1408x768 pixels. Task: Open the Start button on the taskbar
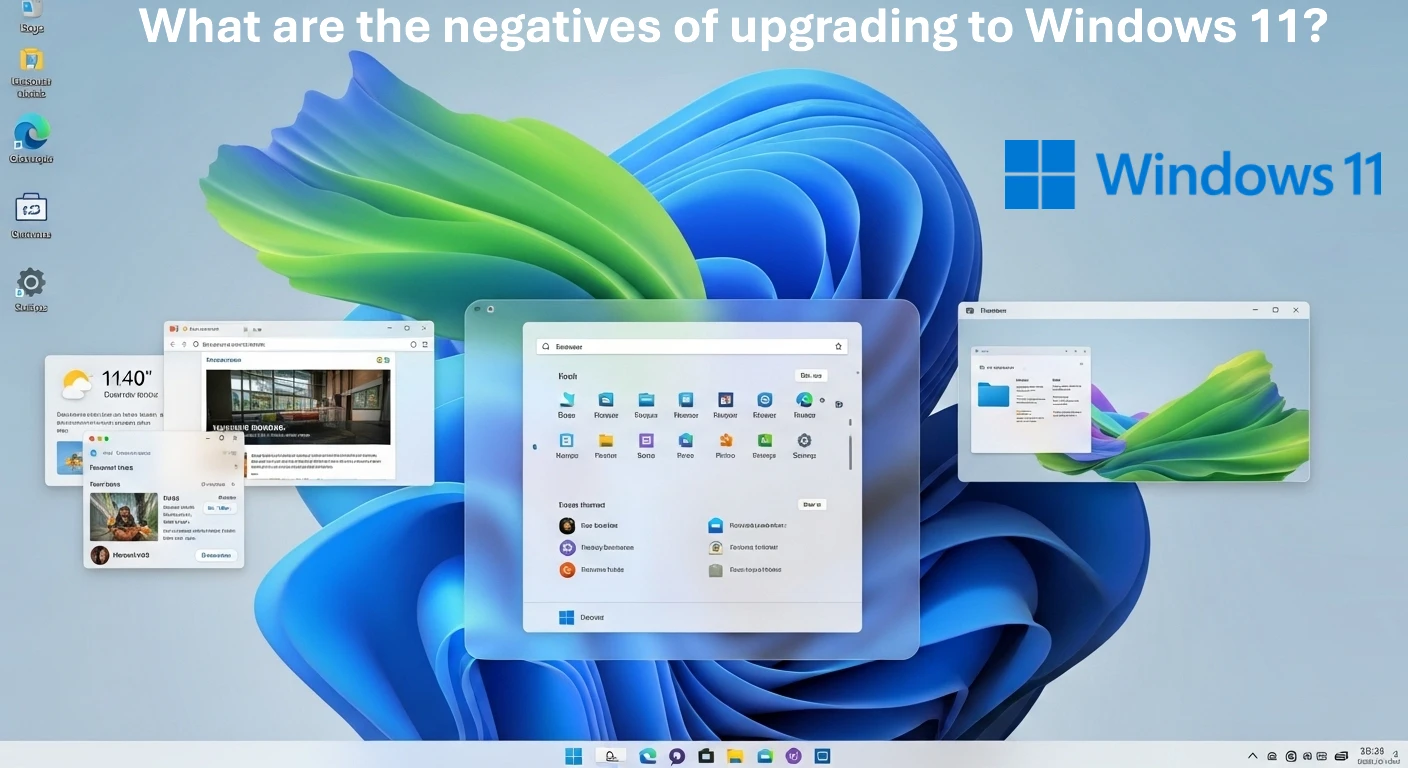click(x=574, y=756)
